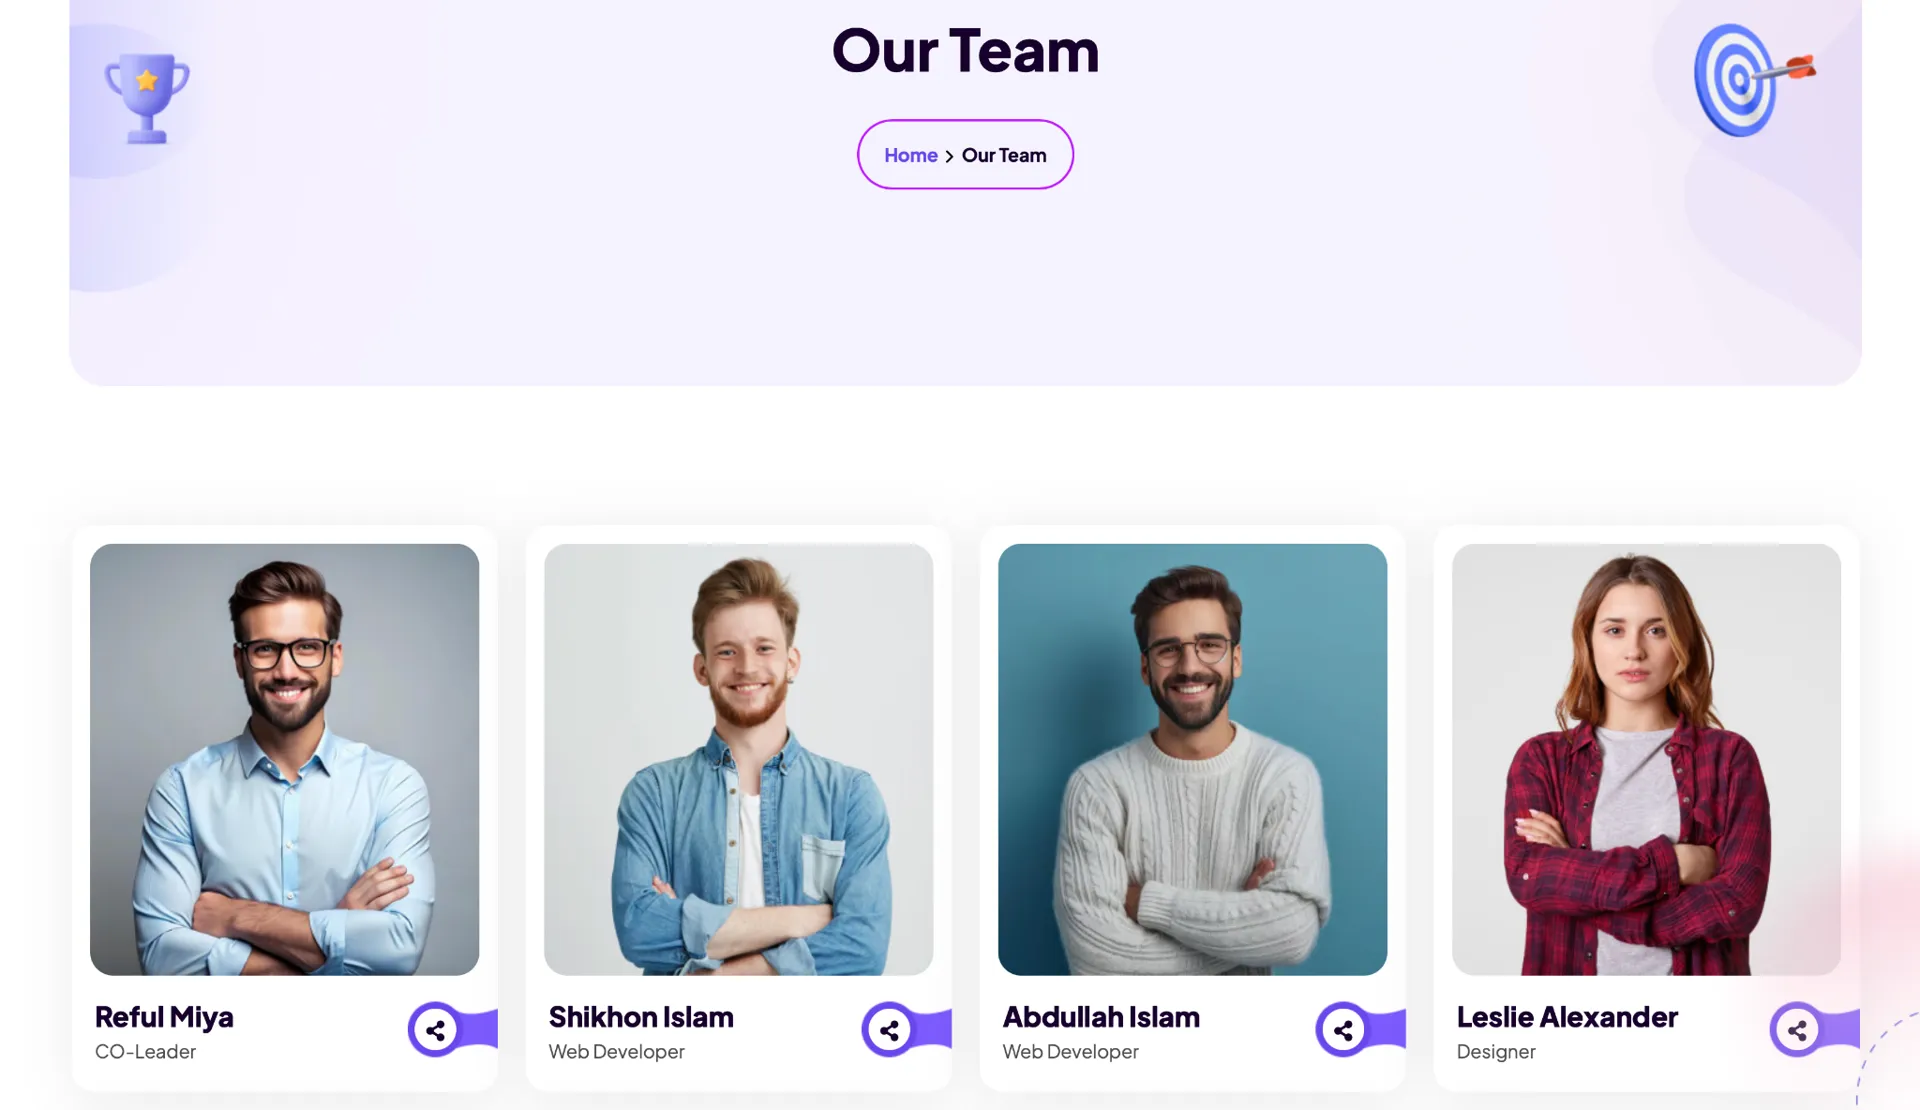Viewport: 1920px width, 1110px height.
Task: Open Abdullah Islam's name link
Action: [1101, 1017]
